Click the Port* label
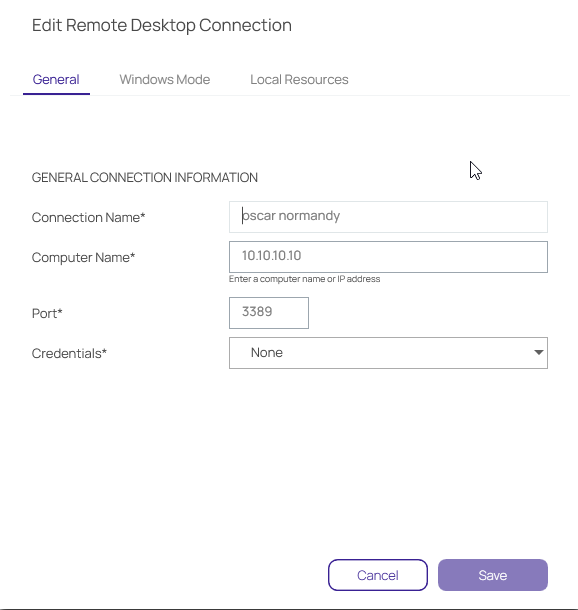 47,313
